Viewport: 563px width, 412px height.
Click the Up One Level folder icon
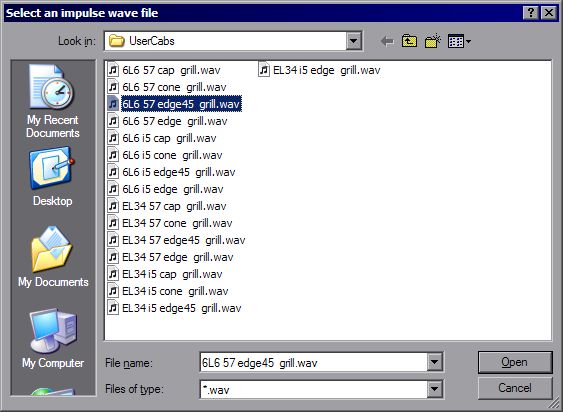[409, 41]
